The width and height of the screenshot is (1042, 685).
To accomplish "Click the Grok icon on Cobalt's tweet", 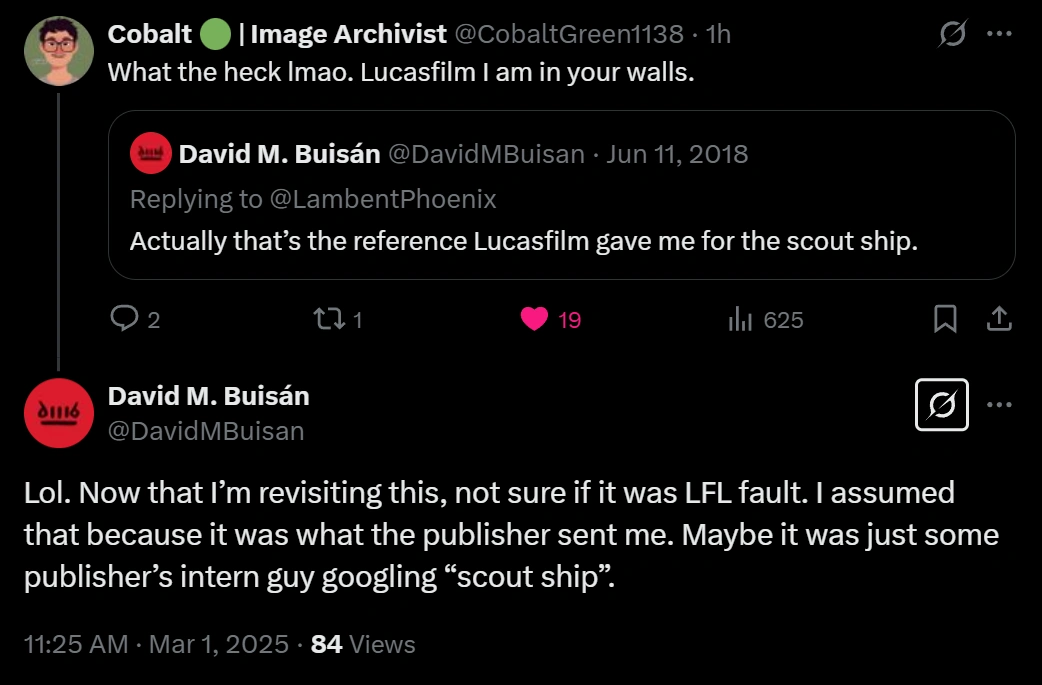I will 953,34.
